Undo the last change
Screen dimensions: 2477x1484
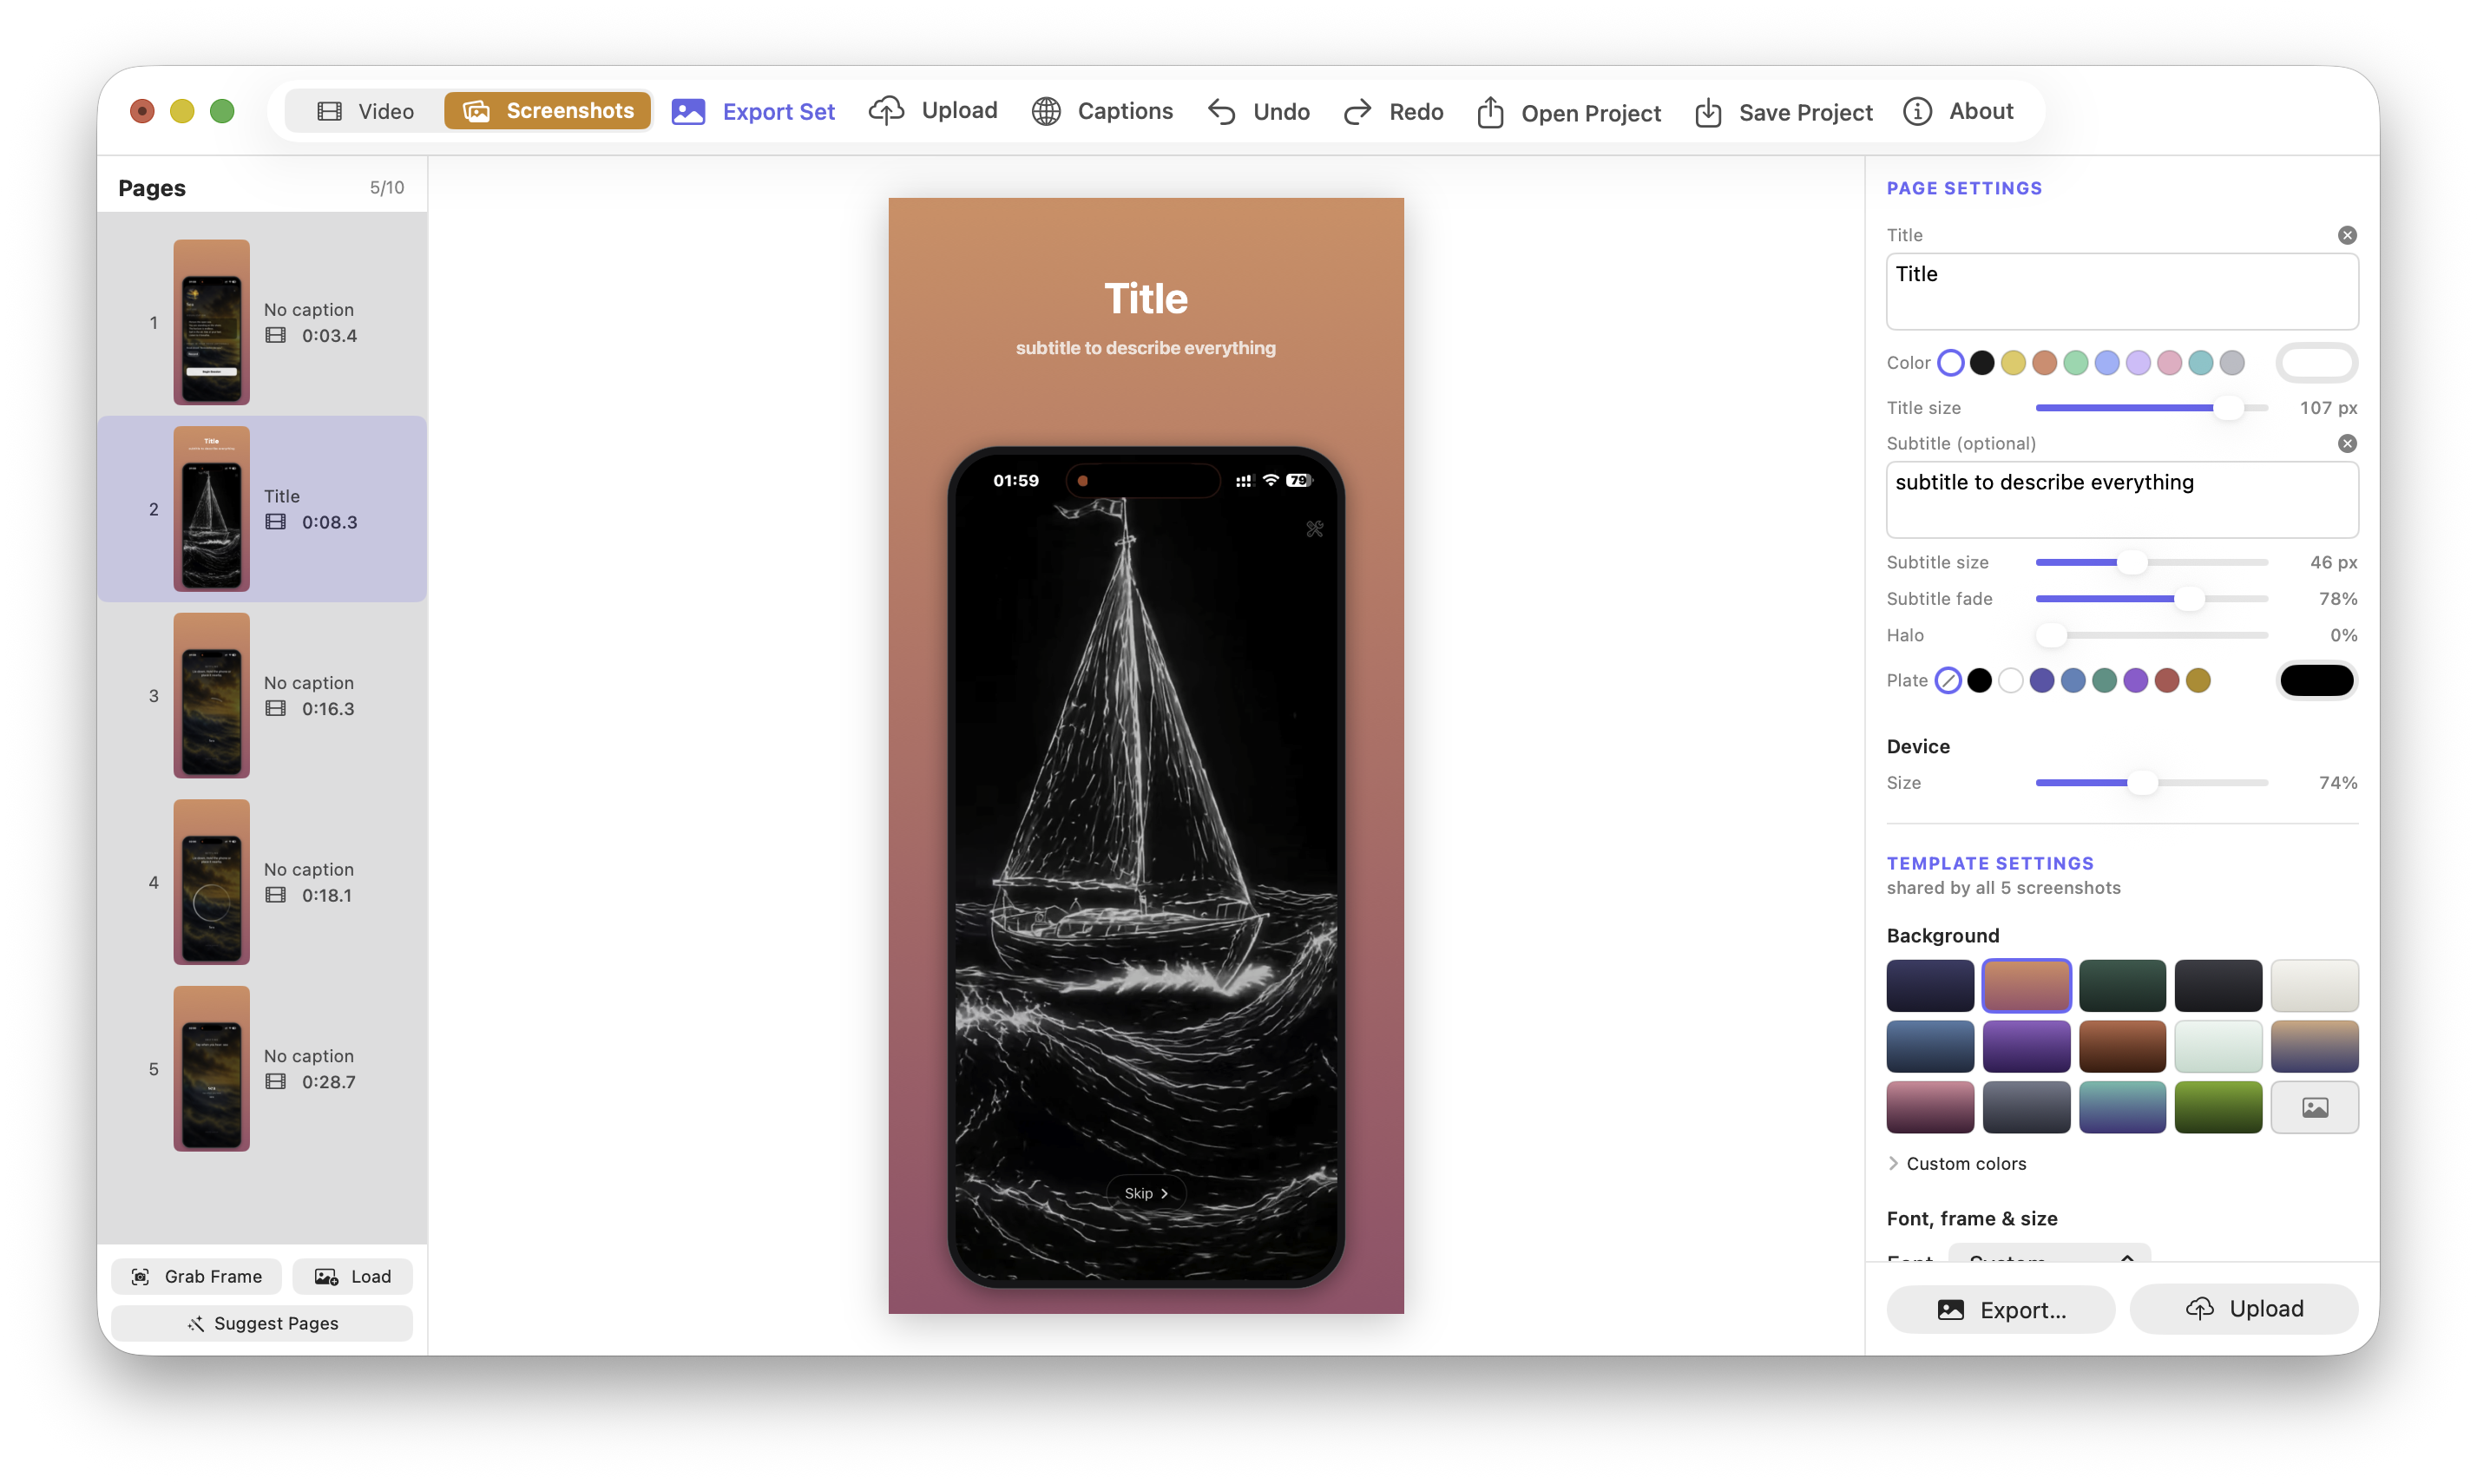coord(1258,111)
